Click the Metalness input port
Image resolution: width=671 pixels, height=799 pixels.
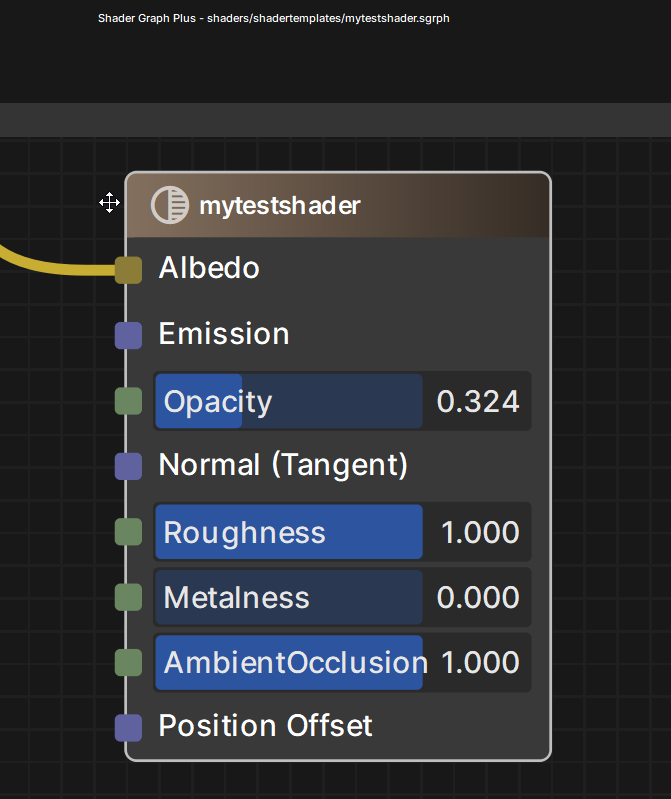pos(128,597)
